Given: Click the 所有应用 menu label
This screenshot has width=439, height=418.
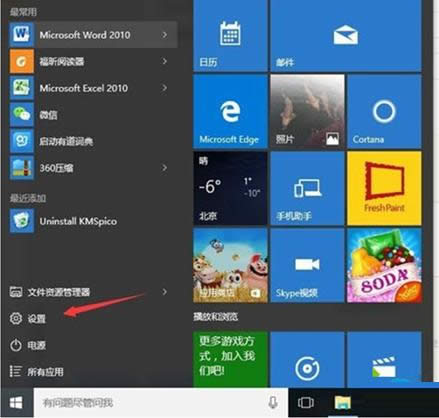Looking at the screenshot, I should click(45, 372).
